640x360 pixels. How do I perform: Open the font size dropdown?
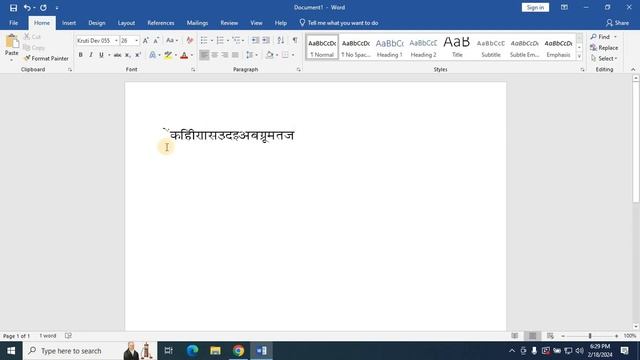point(136,40)
